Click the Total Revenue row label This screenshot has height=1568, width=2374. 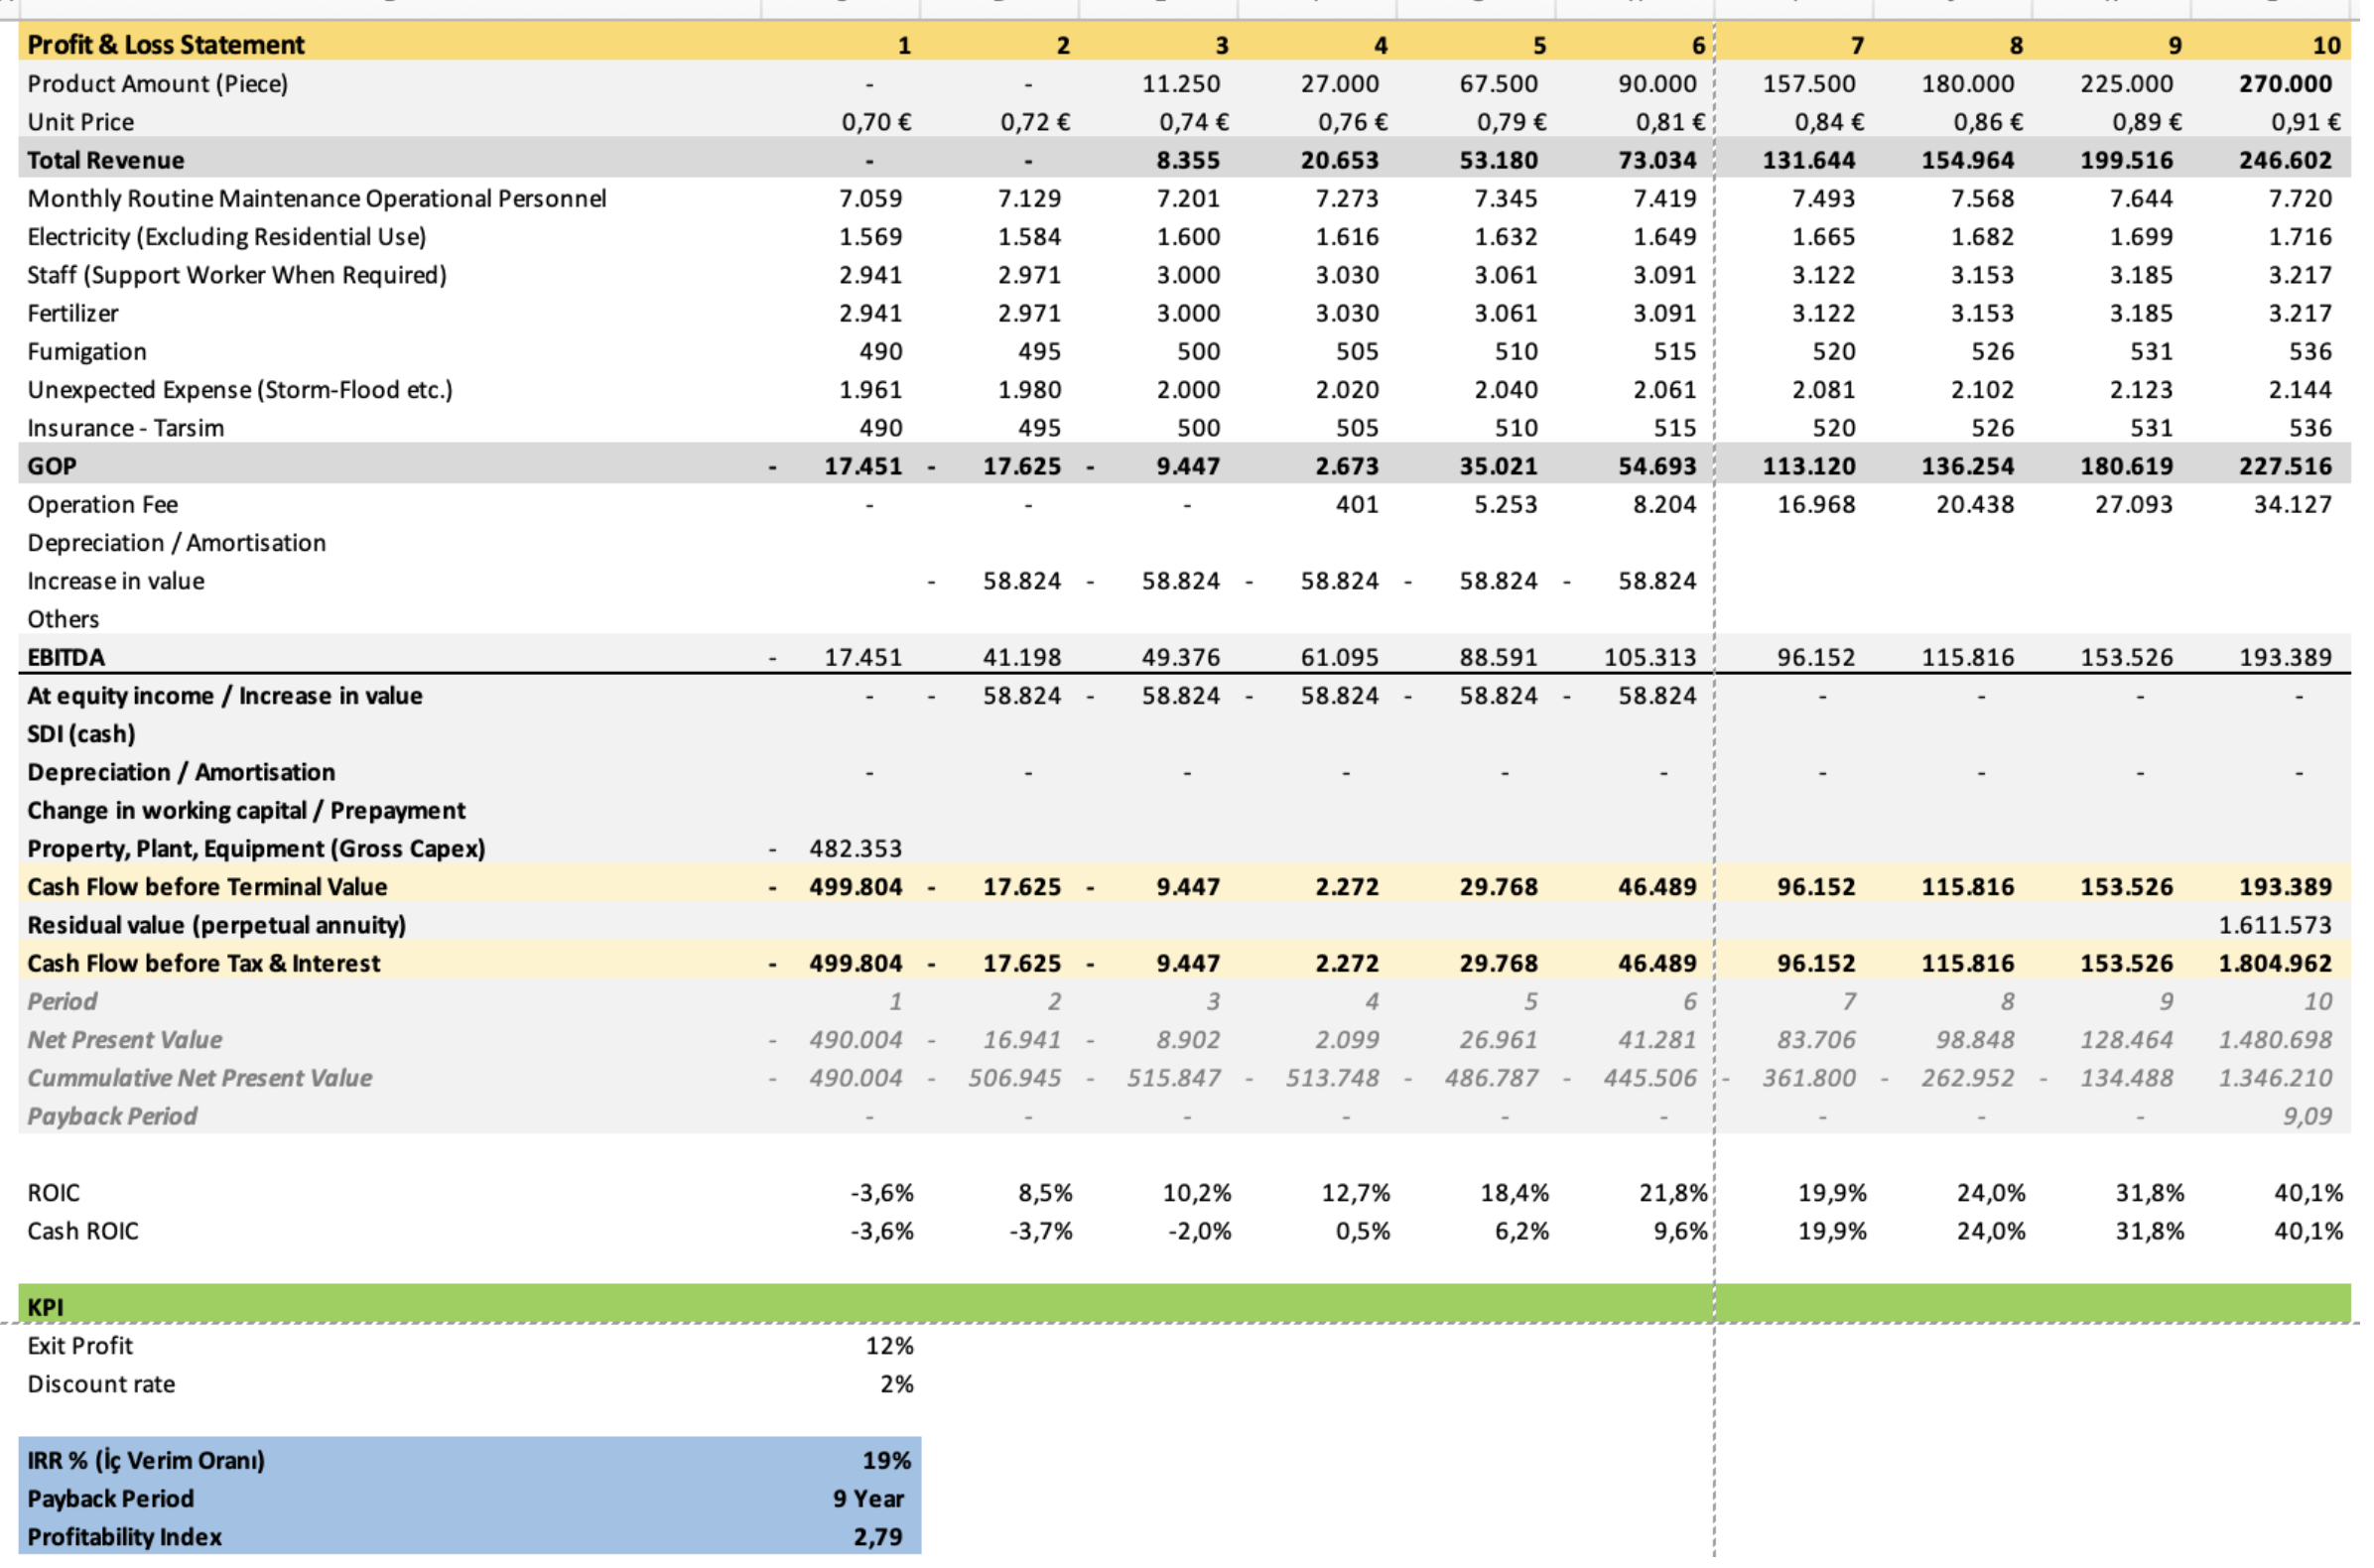[x=106, y=161]
